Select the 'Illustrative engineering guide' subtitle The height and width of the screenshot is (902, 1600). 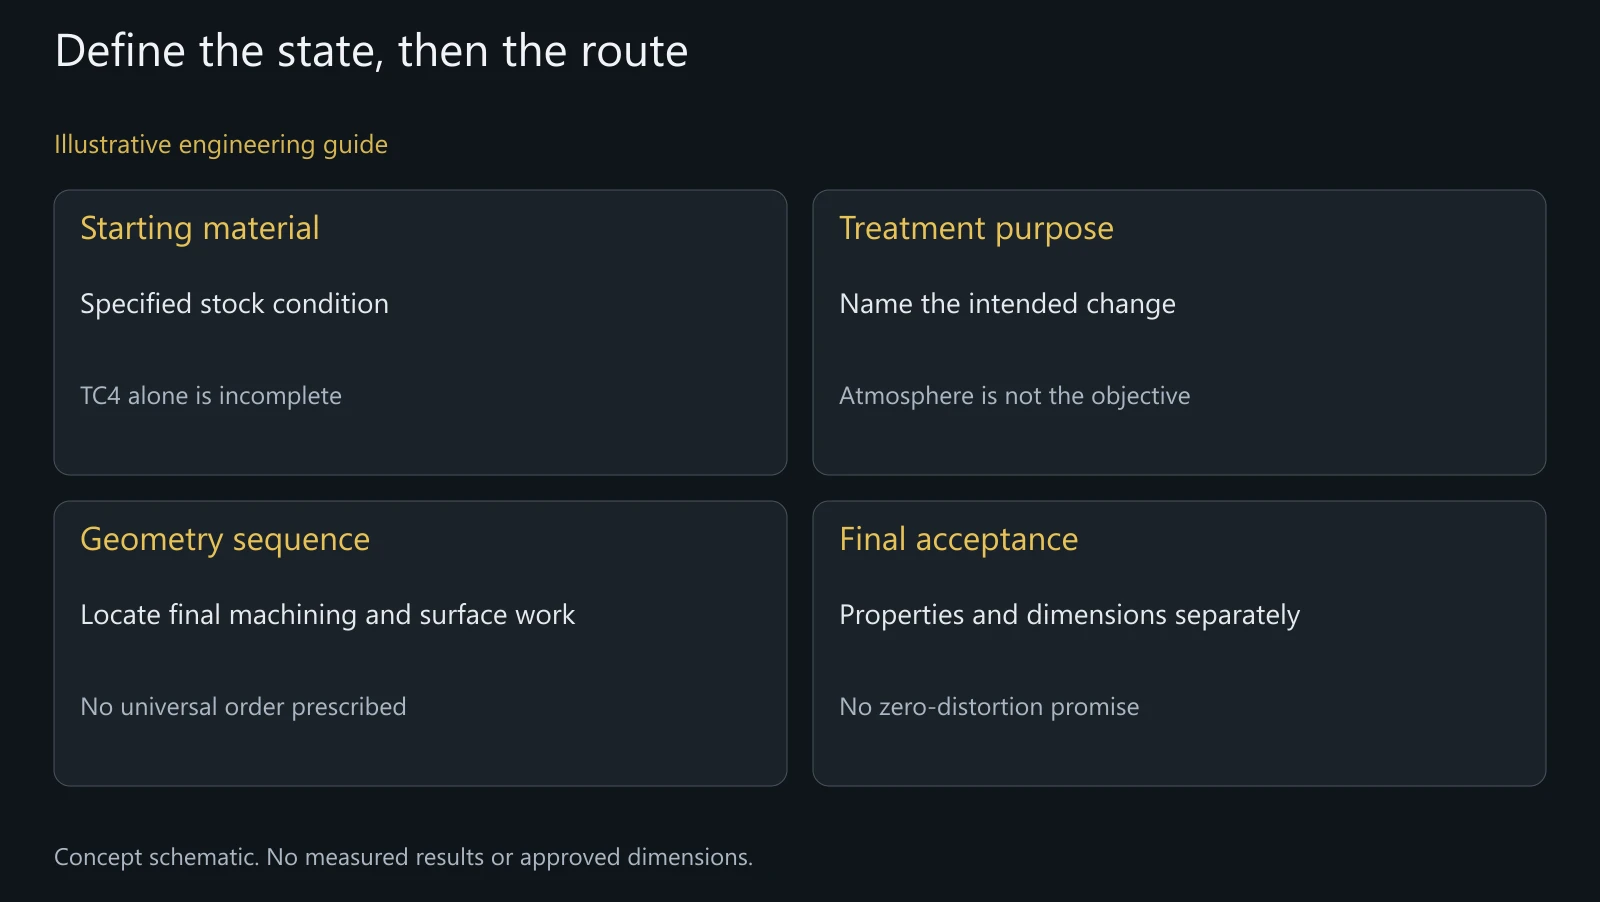[221, 145]
